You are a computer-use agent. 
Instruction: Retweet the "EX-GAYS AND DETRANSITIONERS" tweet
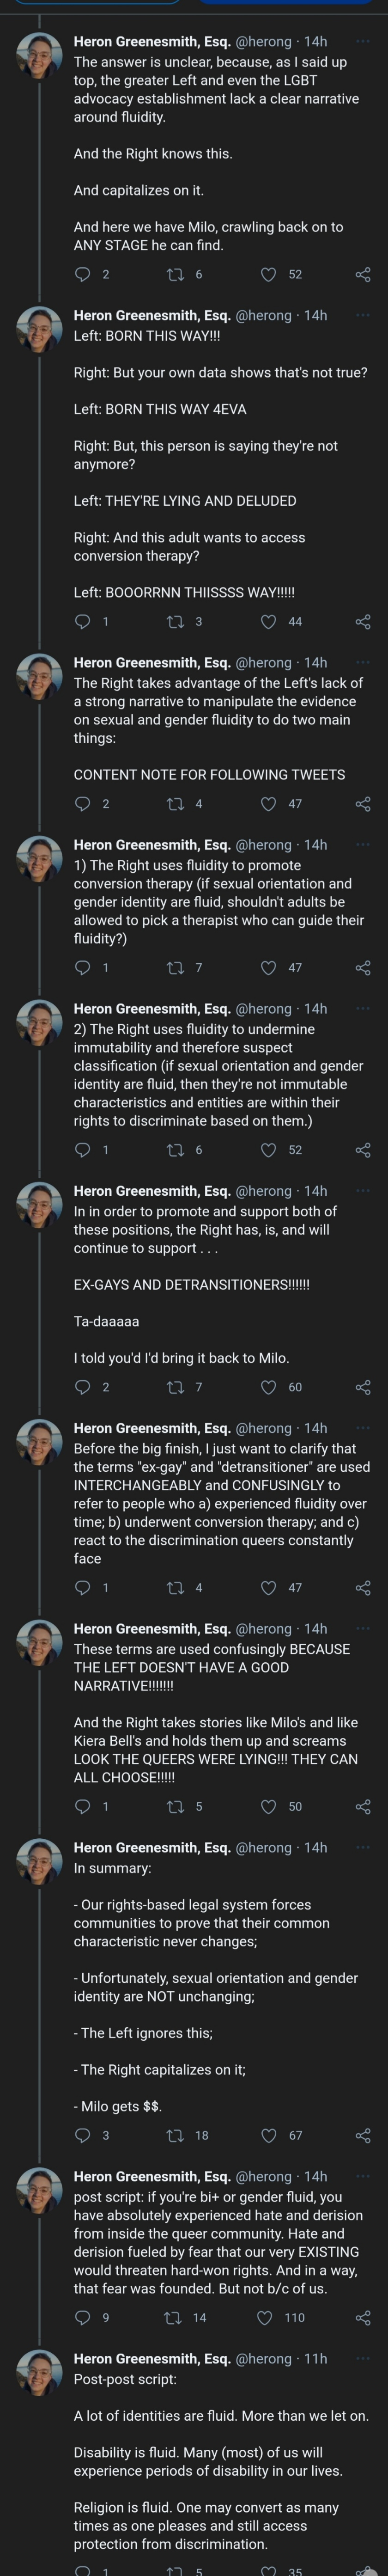[x=176, y=1386]
